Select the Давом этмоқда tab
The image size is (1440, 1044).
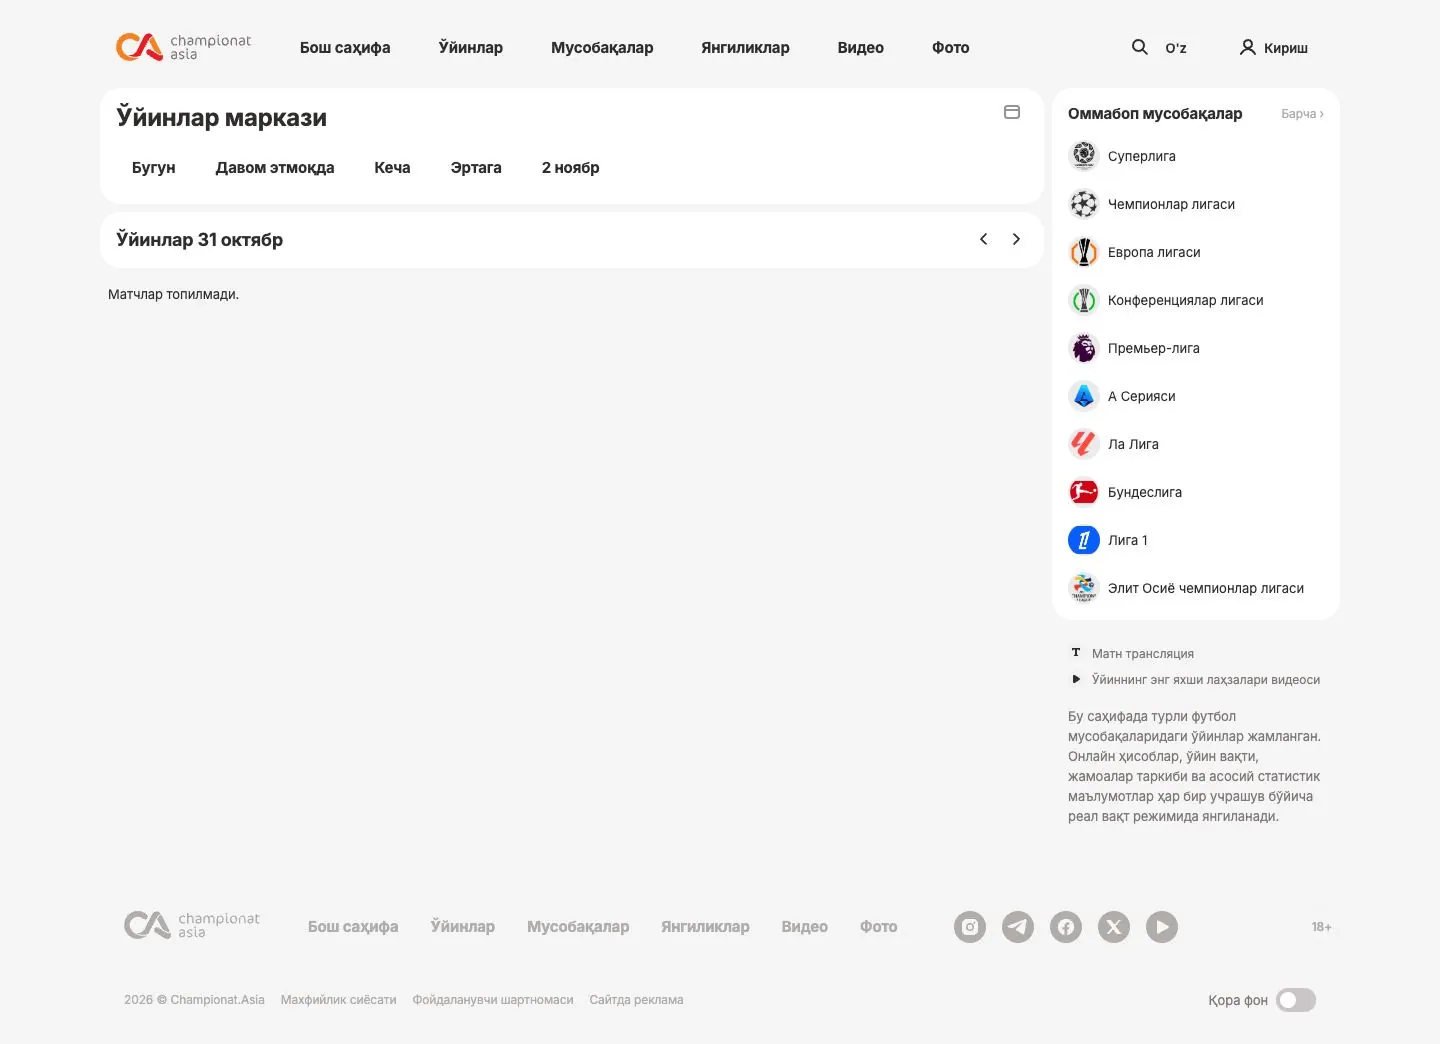click(275, 168)
